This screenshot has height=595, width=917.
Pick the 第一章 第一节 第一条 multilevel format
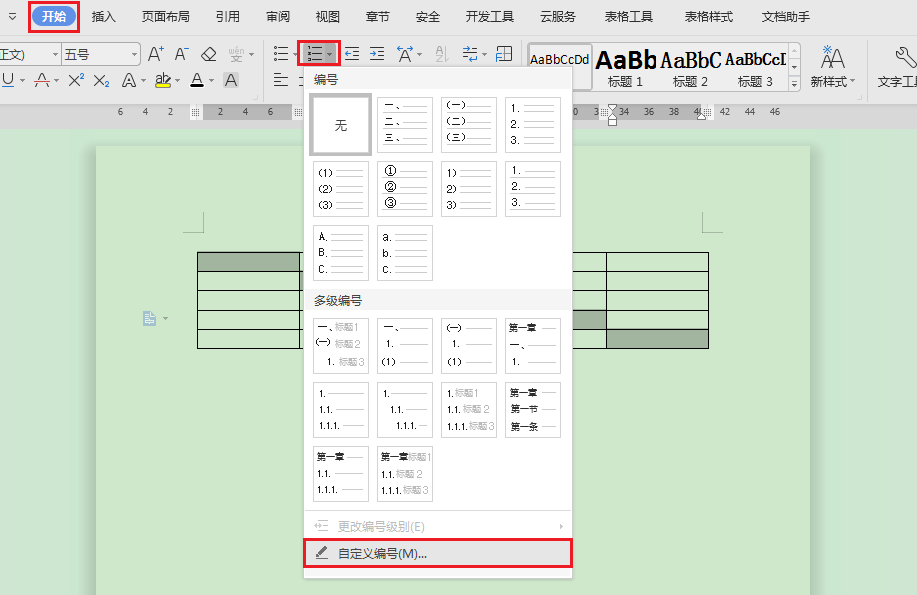(x=533, y=410)
